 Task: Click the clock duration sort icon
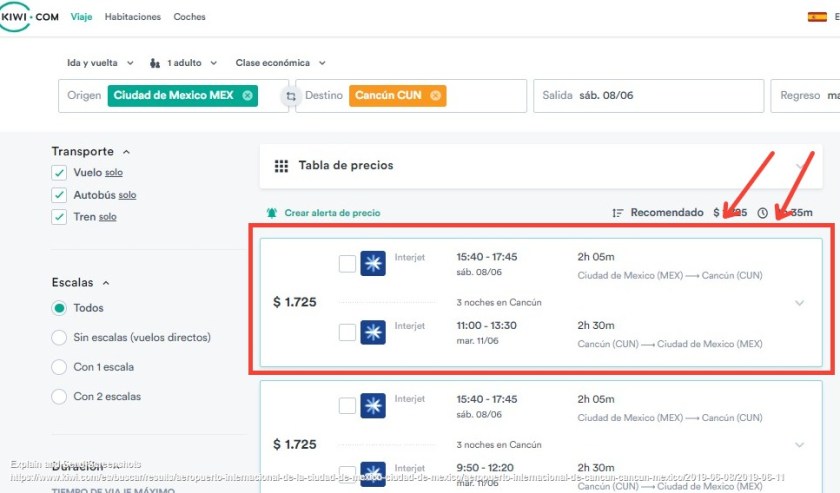tap(762, 213)
